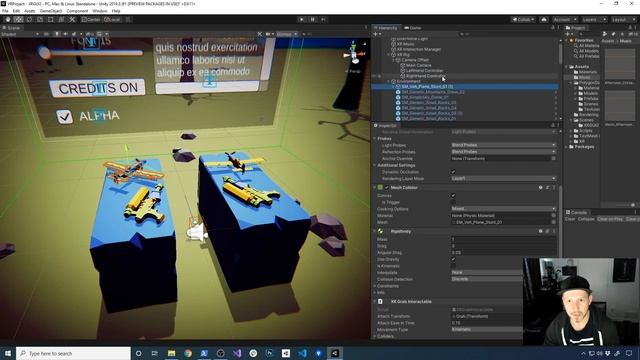This screenshot has width=640, height=360.
Task: Select the Hierarchy tab
Action: (x=385, y=28)
